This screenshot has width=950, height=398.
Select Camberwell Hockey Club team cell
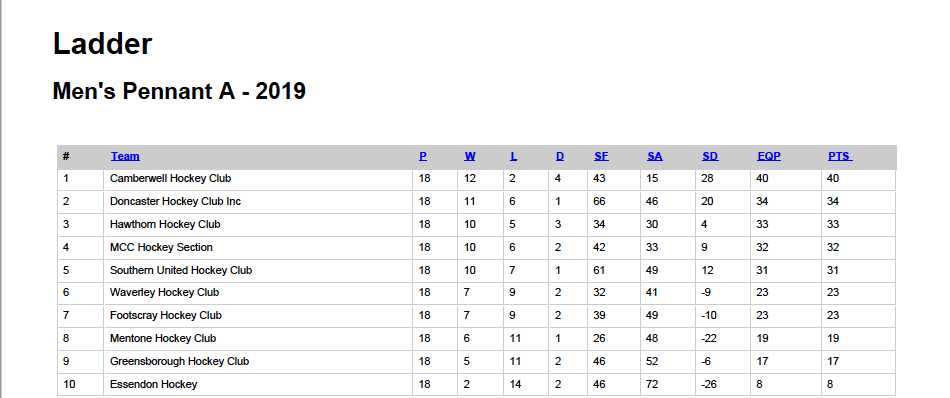[x=258, y=179]
